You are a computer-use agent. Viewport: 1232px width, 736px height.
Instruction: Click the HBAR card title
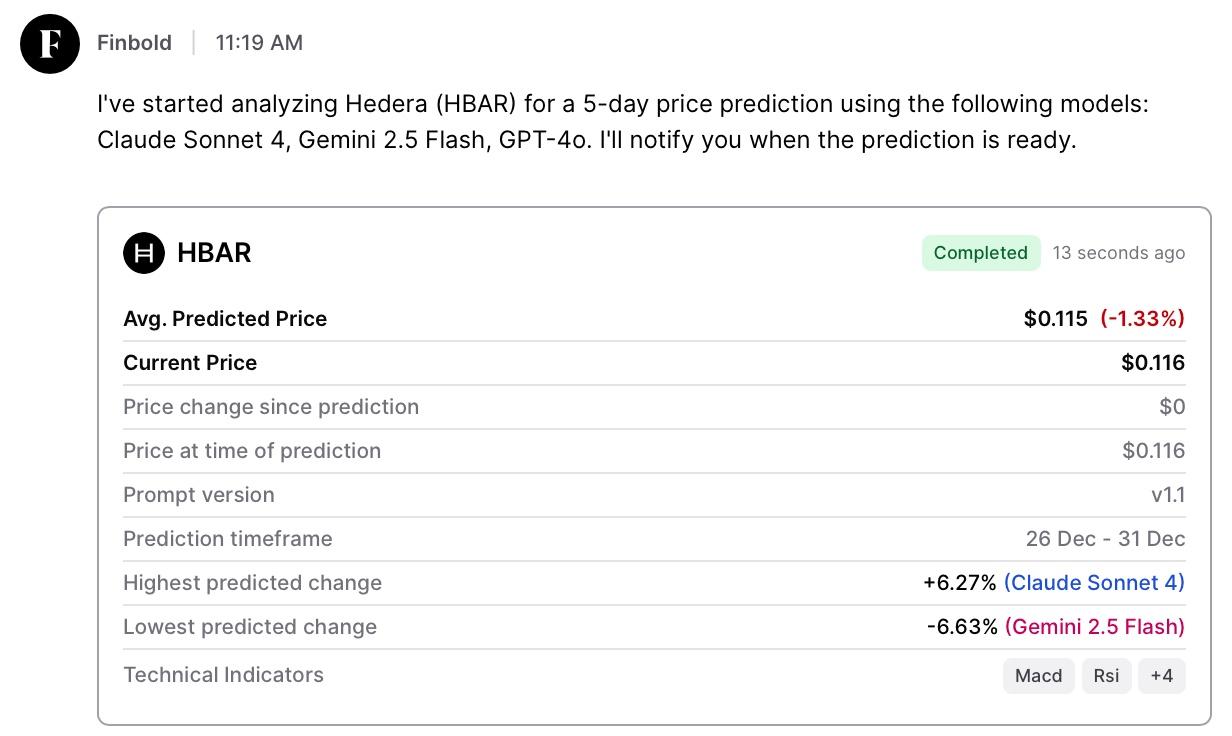(x=214, y=253)
